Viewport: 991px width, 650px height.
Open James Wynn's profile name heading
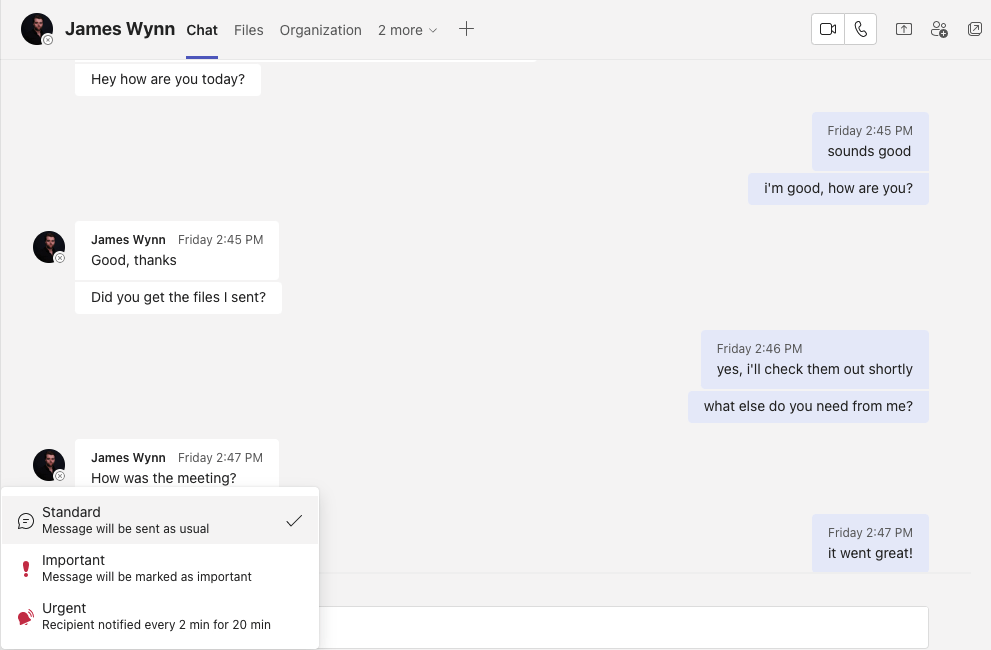point(120,29)
